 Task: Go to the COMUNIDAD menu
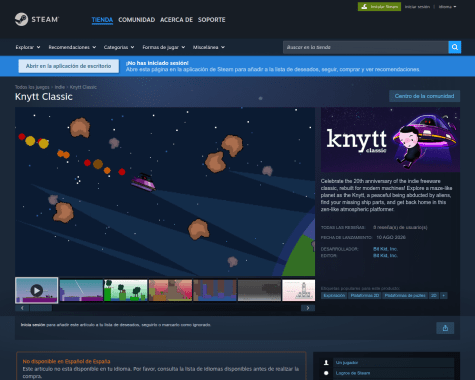[x=137, y=20]
